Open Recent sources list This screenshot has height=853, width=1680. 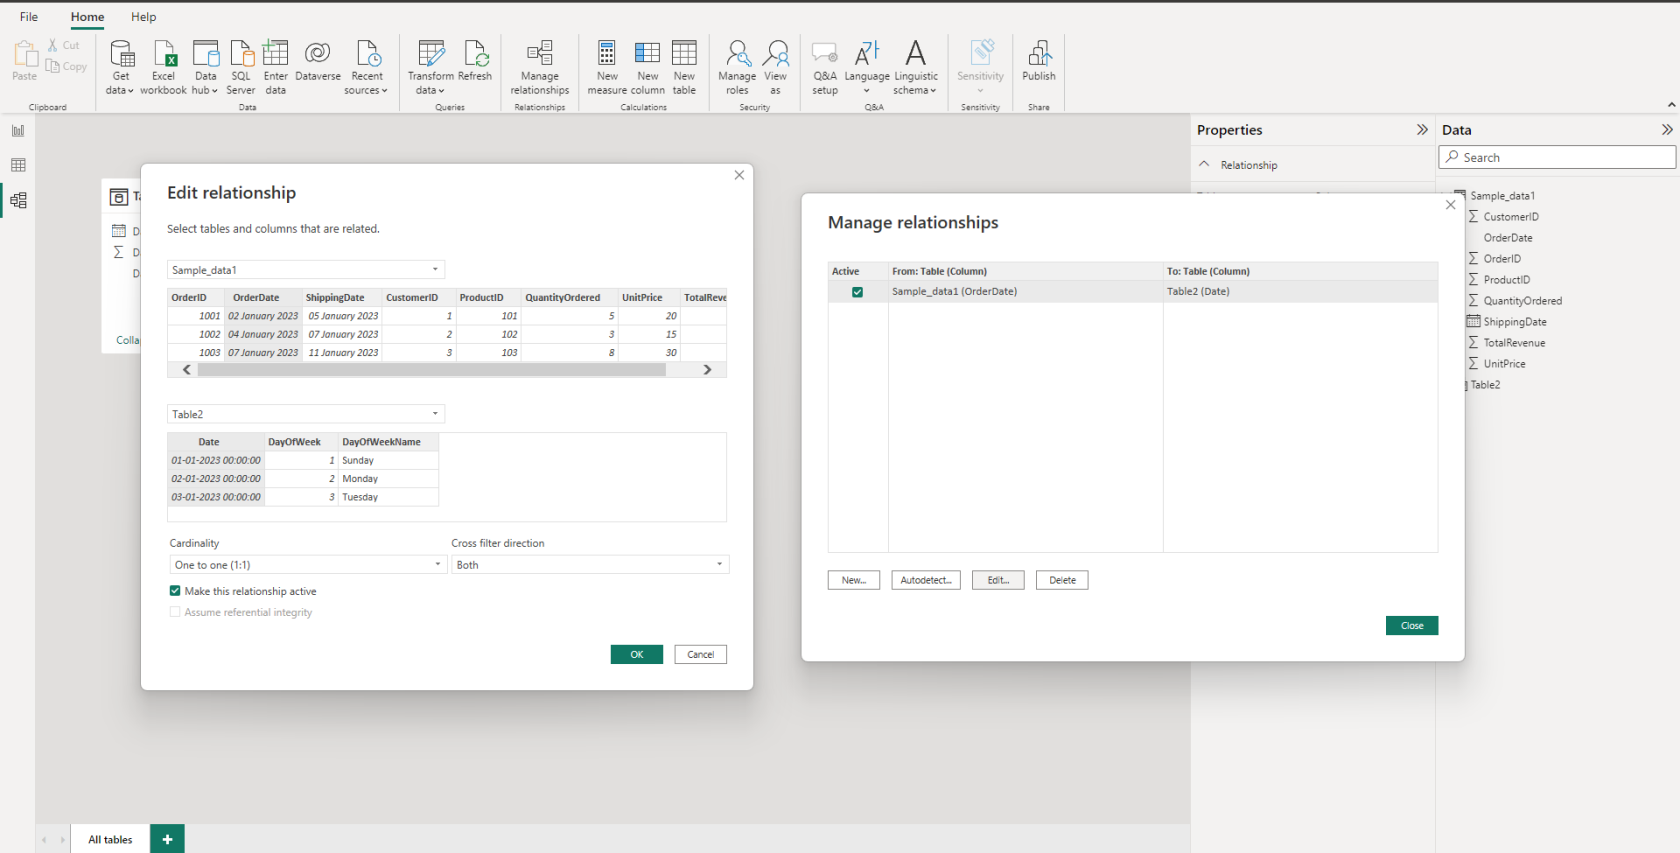coord(366,67)
